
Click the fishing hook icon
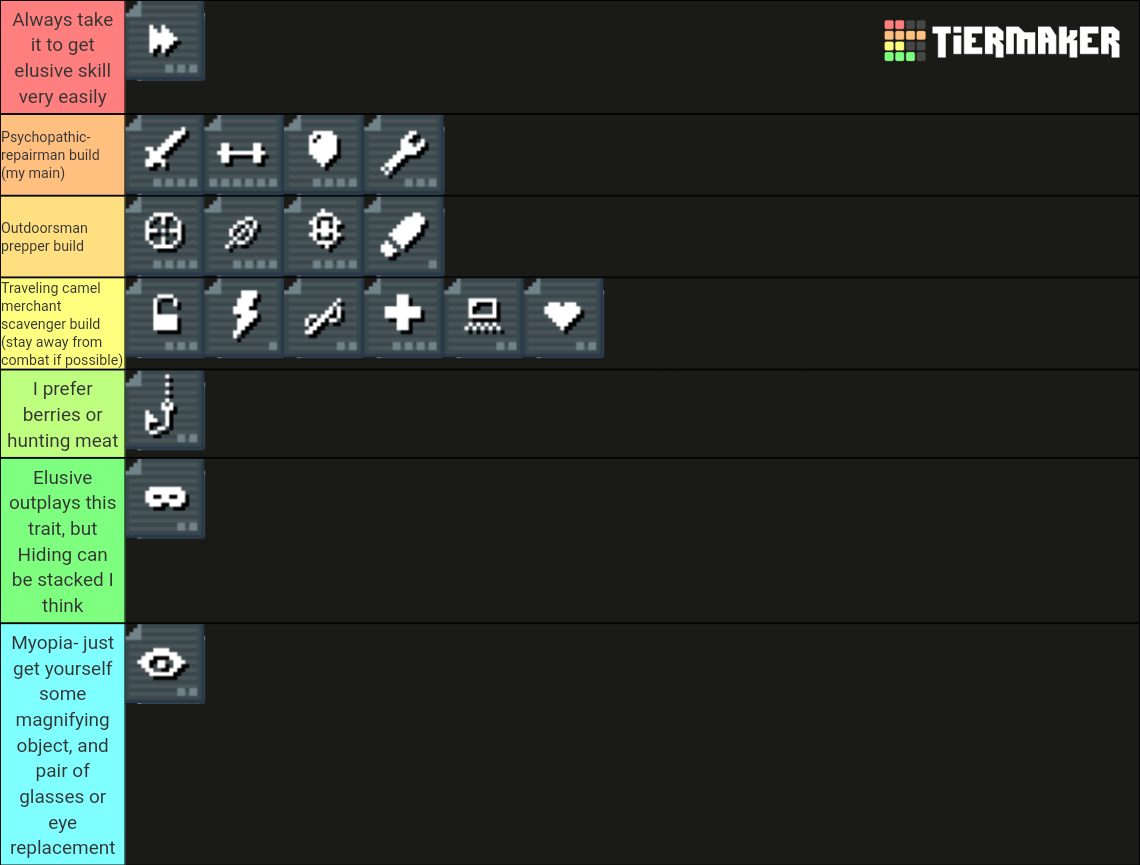pos(164,410)
